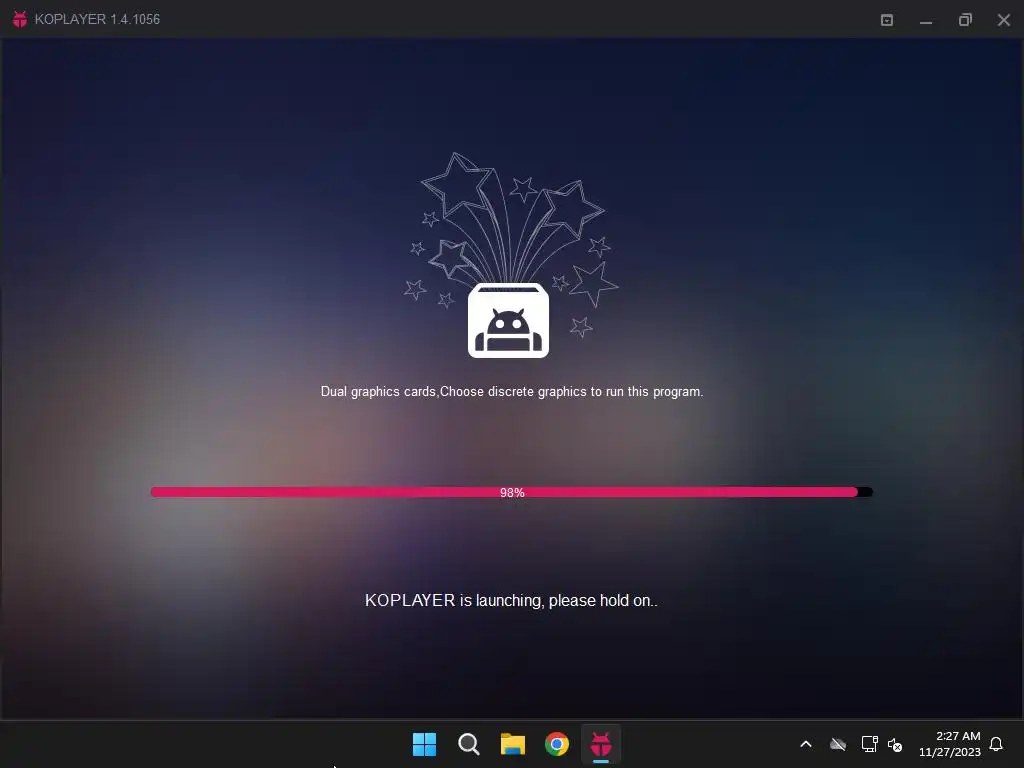This screenshot has height=768, width=1024.
Task: Minimize the KOPLAYER window
Action: click(x=926, y=20)
